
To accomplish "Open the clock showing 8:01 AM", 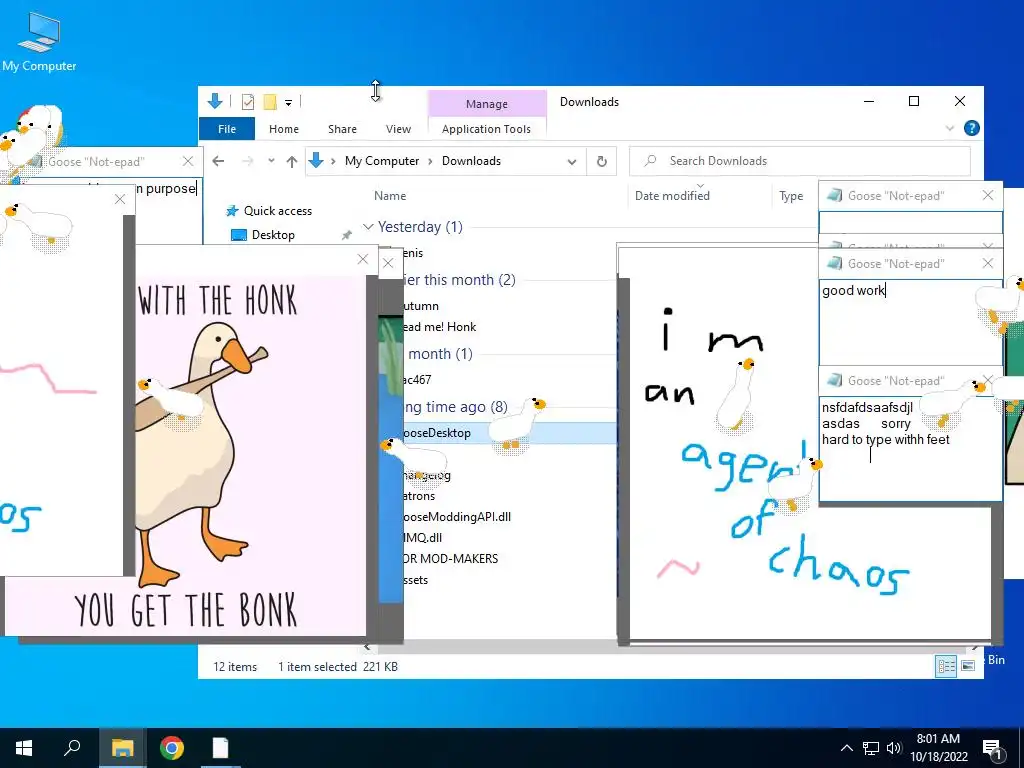I will coord(938,748).
